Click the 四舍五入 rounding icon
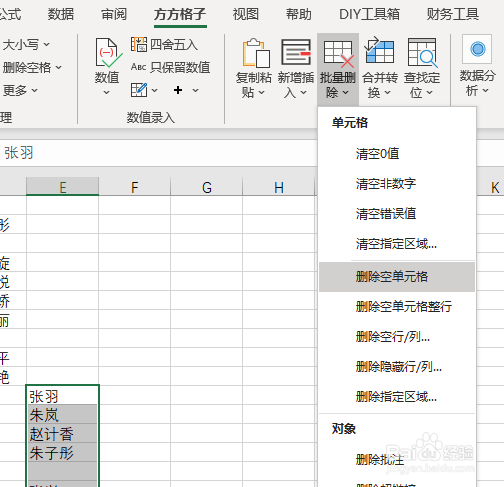Viewport: 504px width, 487px height. pyautogui.click(x=139, y=44)
